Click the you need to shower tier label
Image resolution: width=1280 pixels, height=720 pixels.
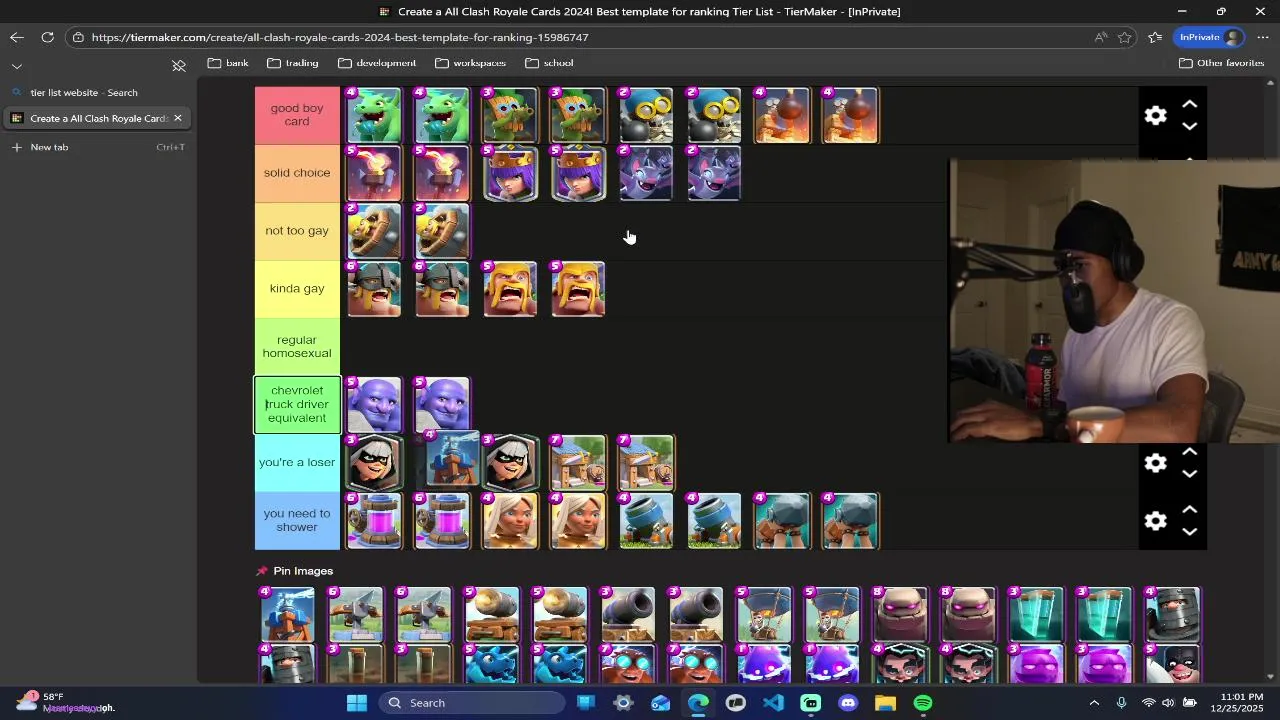(297, 520)
